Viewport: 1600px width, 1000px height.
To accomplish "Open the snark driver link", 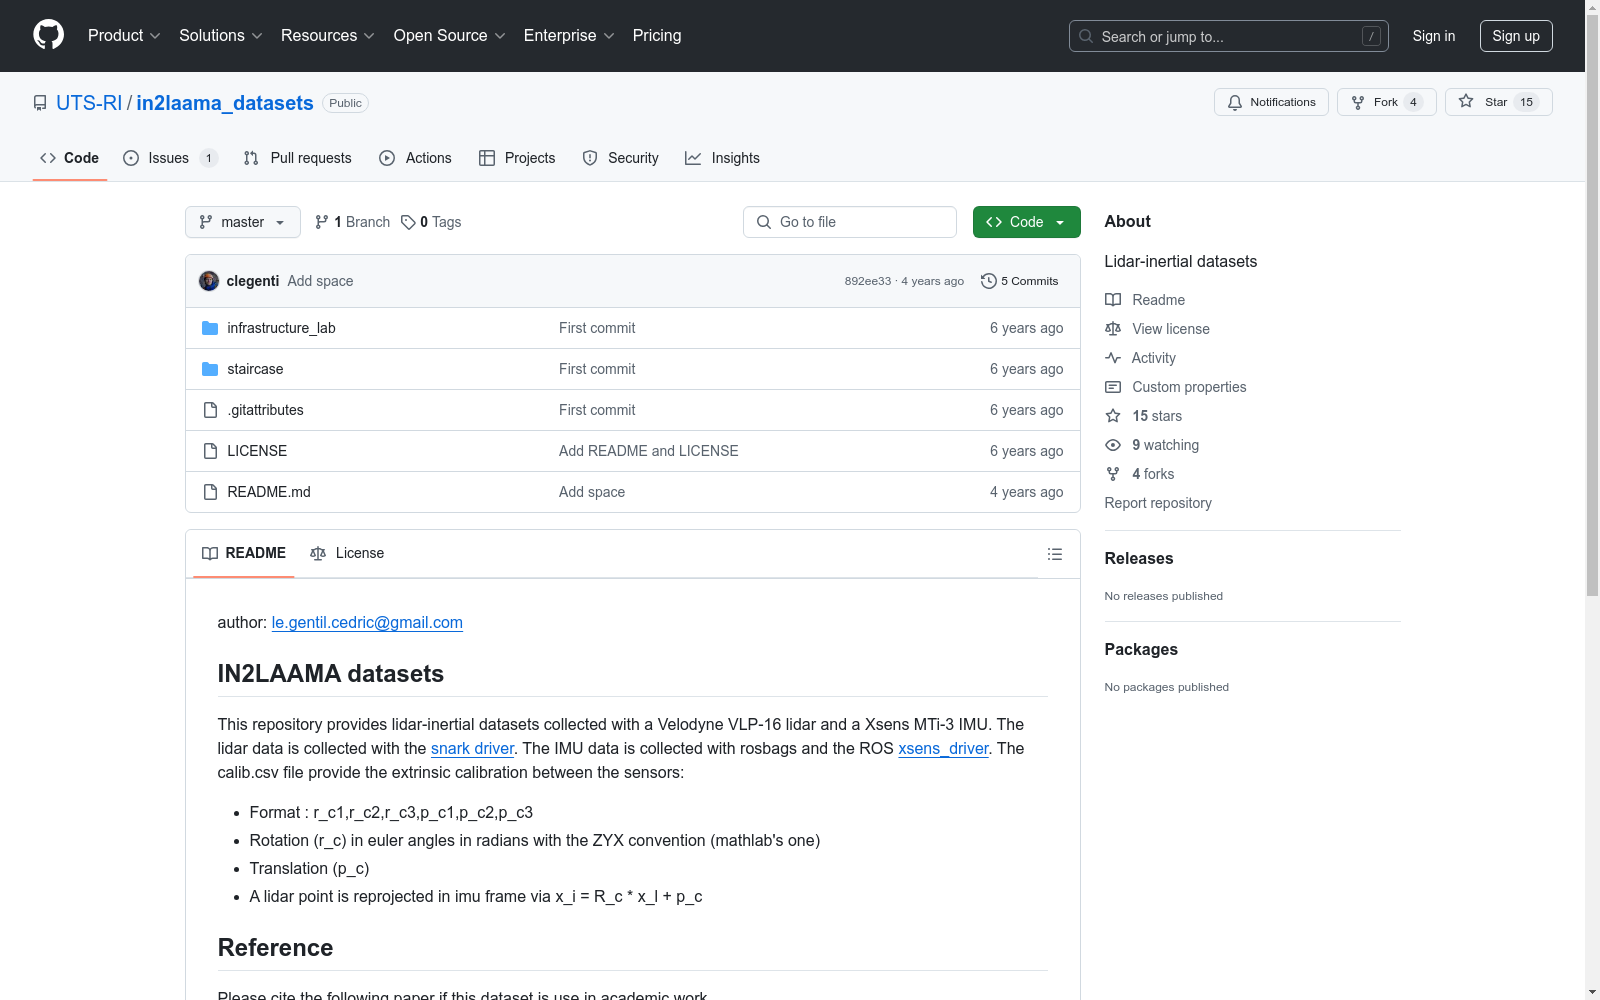I will 472,748.
